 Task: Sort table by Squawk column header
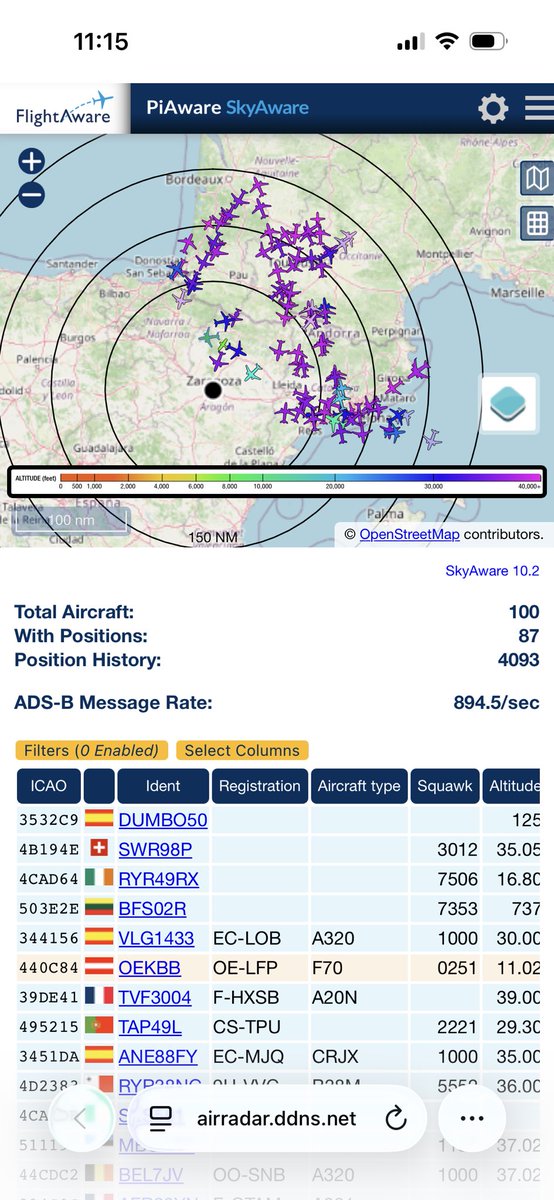point(445,786)
